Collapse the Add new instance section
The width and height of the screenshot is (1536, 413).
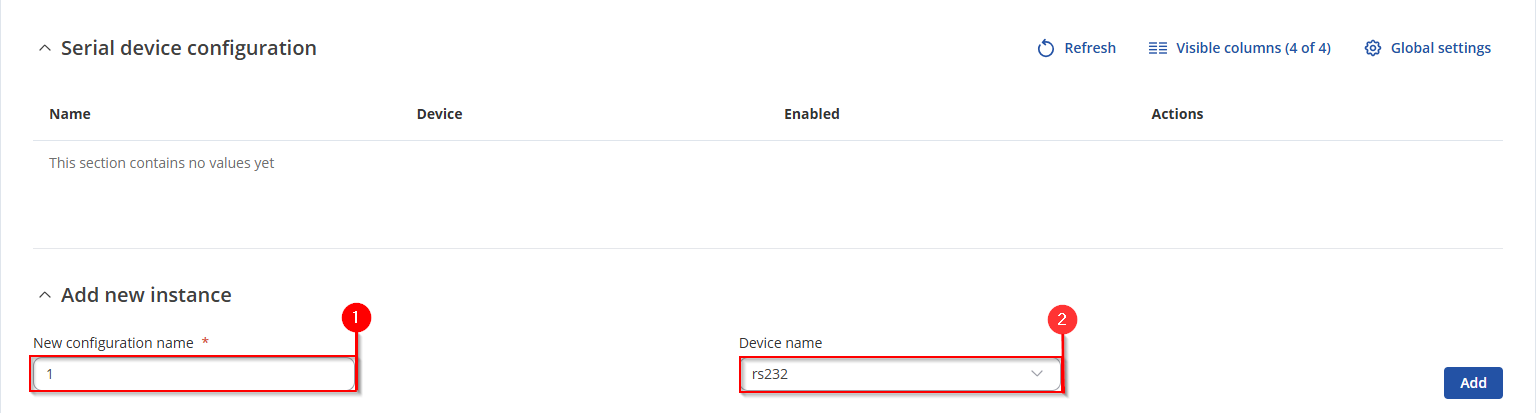pyautogui.click(x=43, y=295)
